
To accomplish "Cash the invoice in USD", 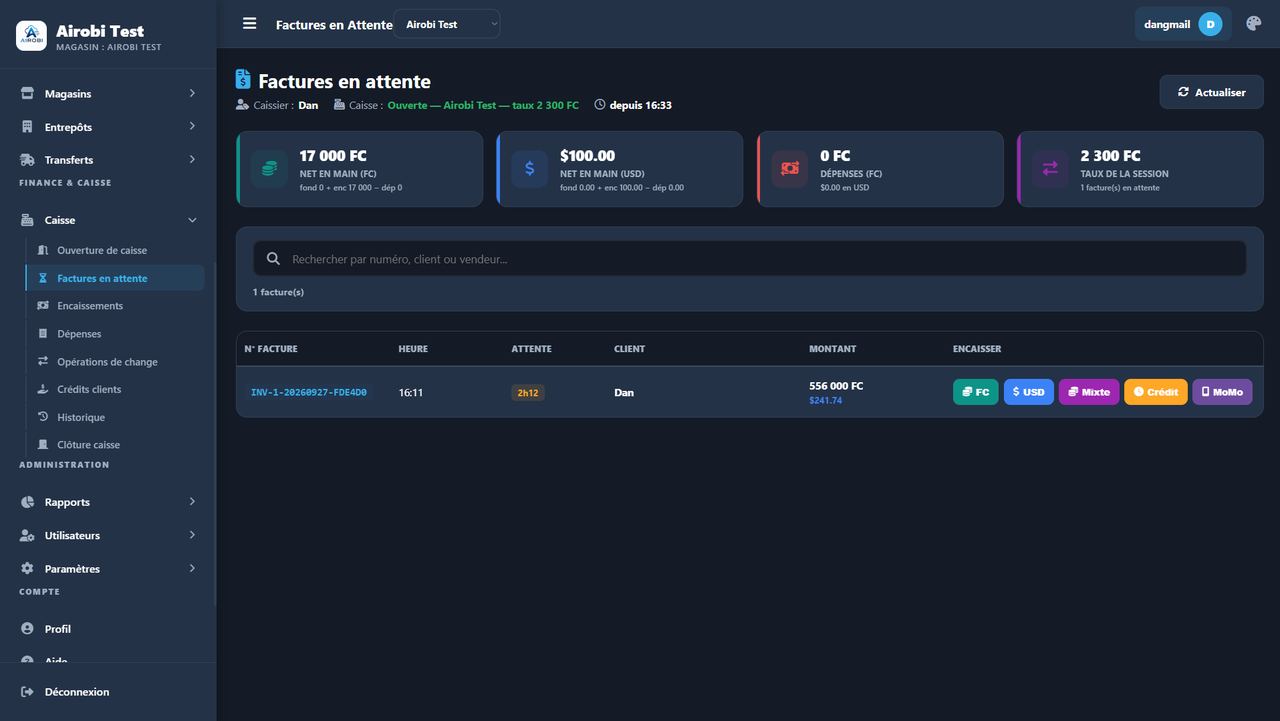I will coord(1028,392).
